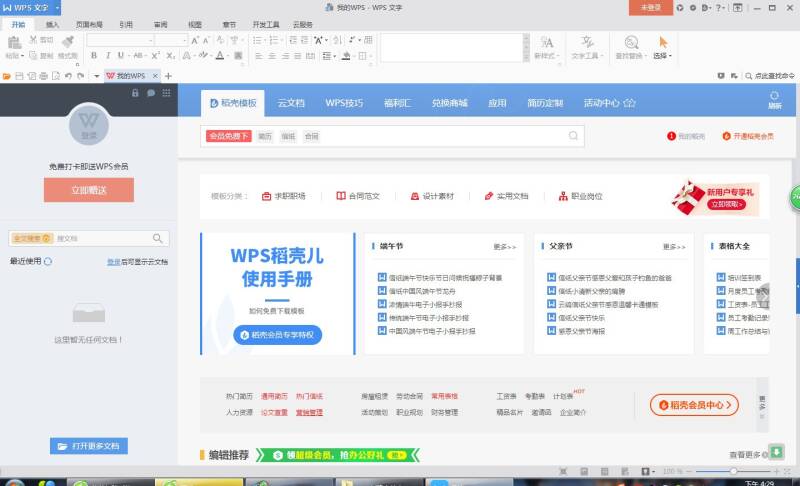Open the 引用 (References) ribbon tab

coord(126,24)
